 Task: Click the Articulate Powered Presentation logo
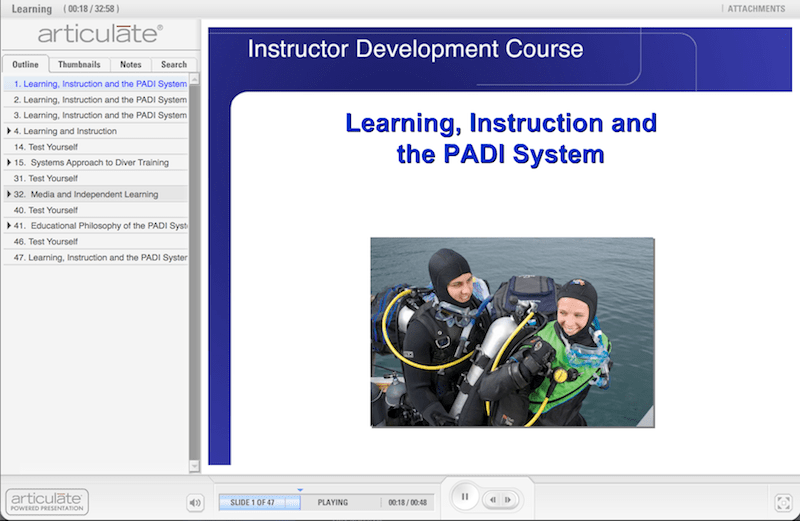(47, 502)
